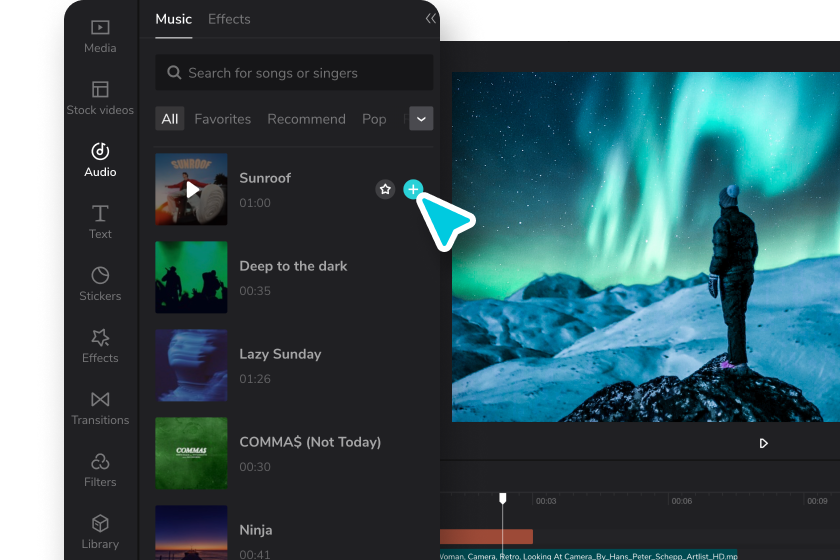The image size is (840, 560).
Task: Click the COMMA$ (Not Today) title
Action: coord(310,442)
